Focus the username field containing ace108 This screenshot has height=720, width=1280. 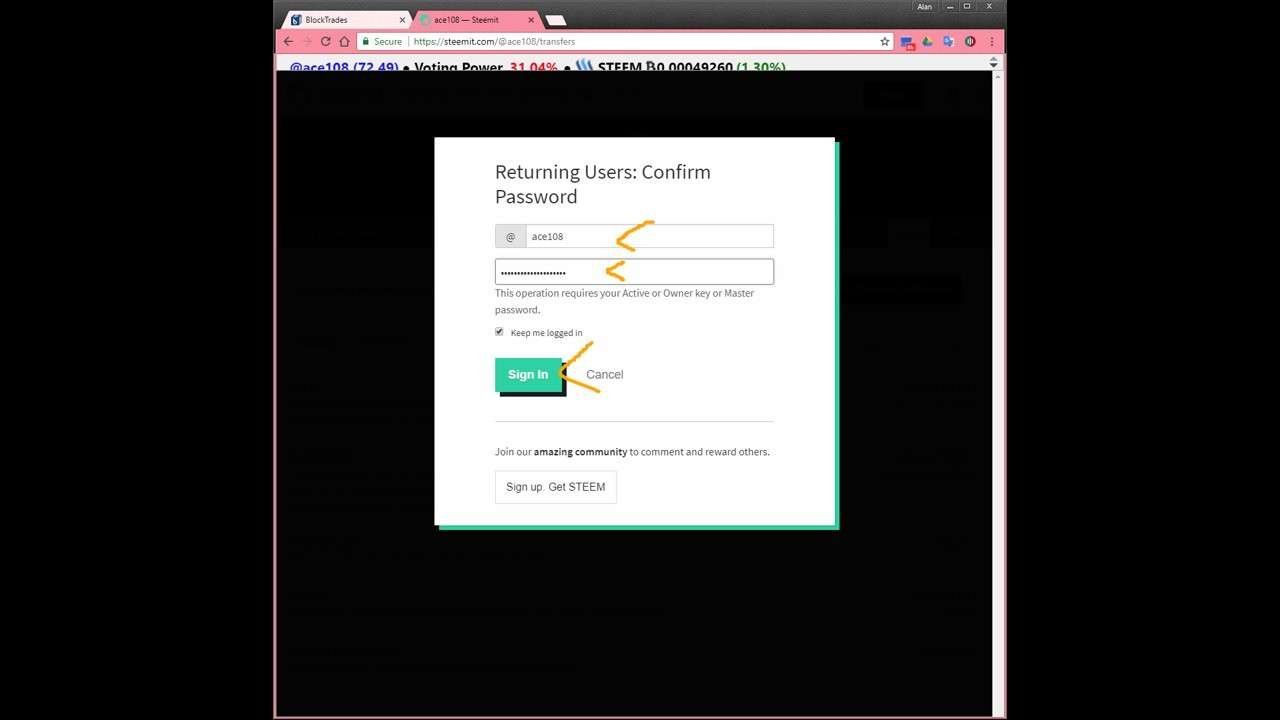coord(649,236)
